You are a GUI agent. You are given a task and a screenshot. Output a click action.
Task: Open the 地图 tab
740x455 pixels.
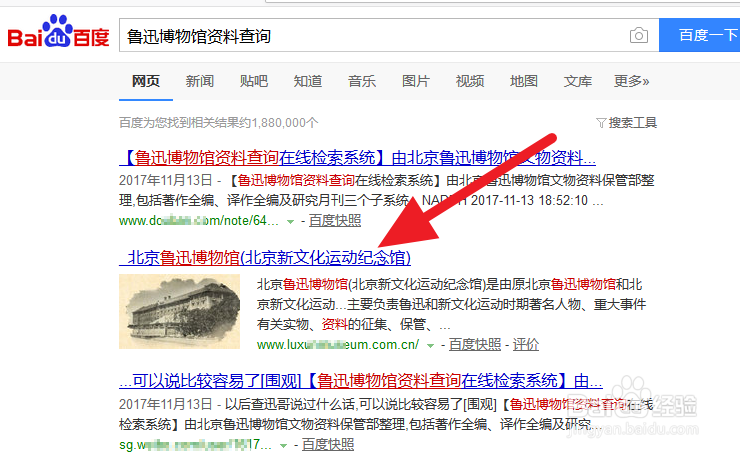(x=523, y=81)
